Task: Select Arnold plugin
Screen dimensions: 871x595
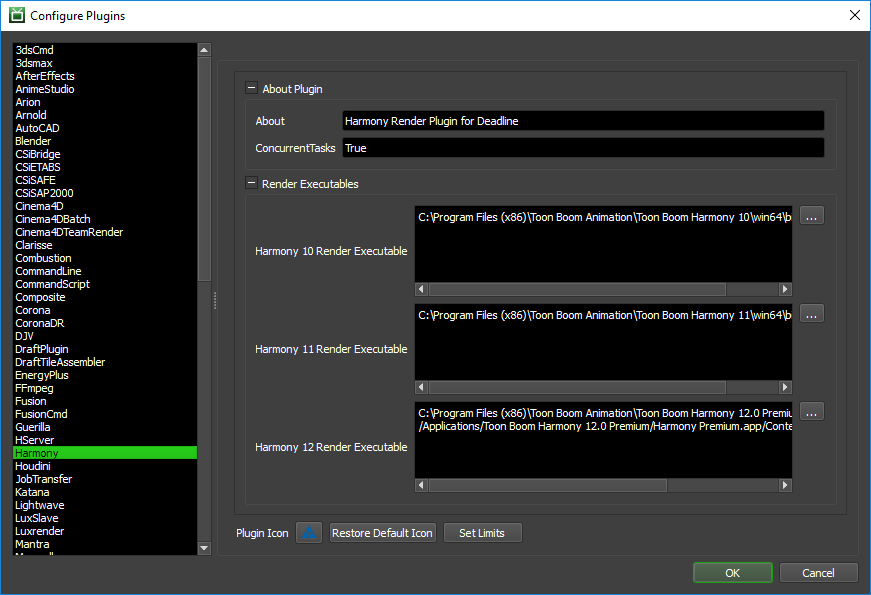Action: pyautogui.click(x=104, y=115)
